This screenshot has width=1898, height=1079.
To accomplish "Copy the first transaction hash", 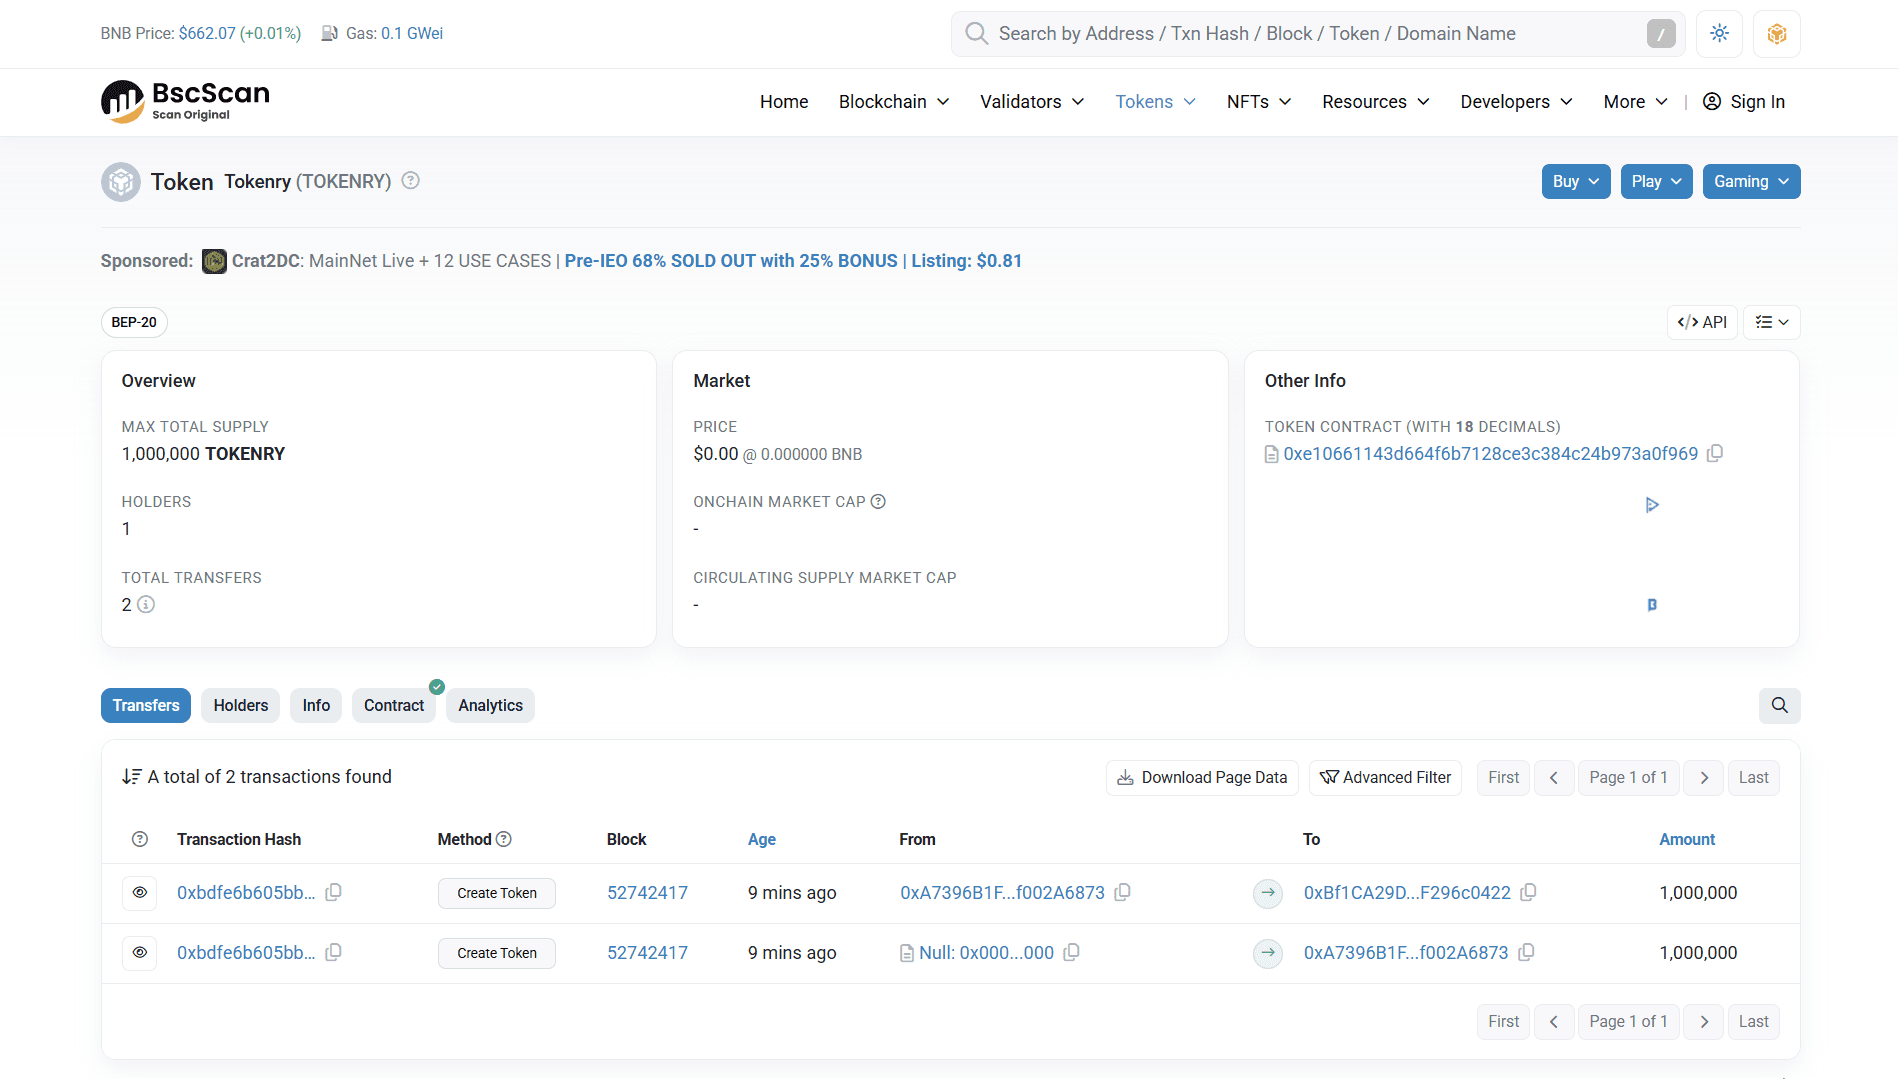I will (334, 893).
